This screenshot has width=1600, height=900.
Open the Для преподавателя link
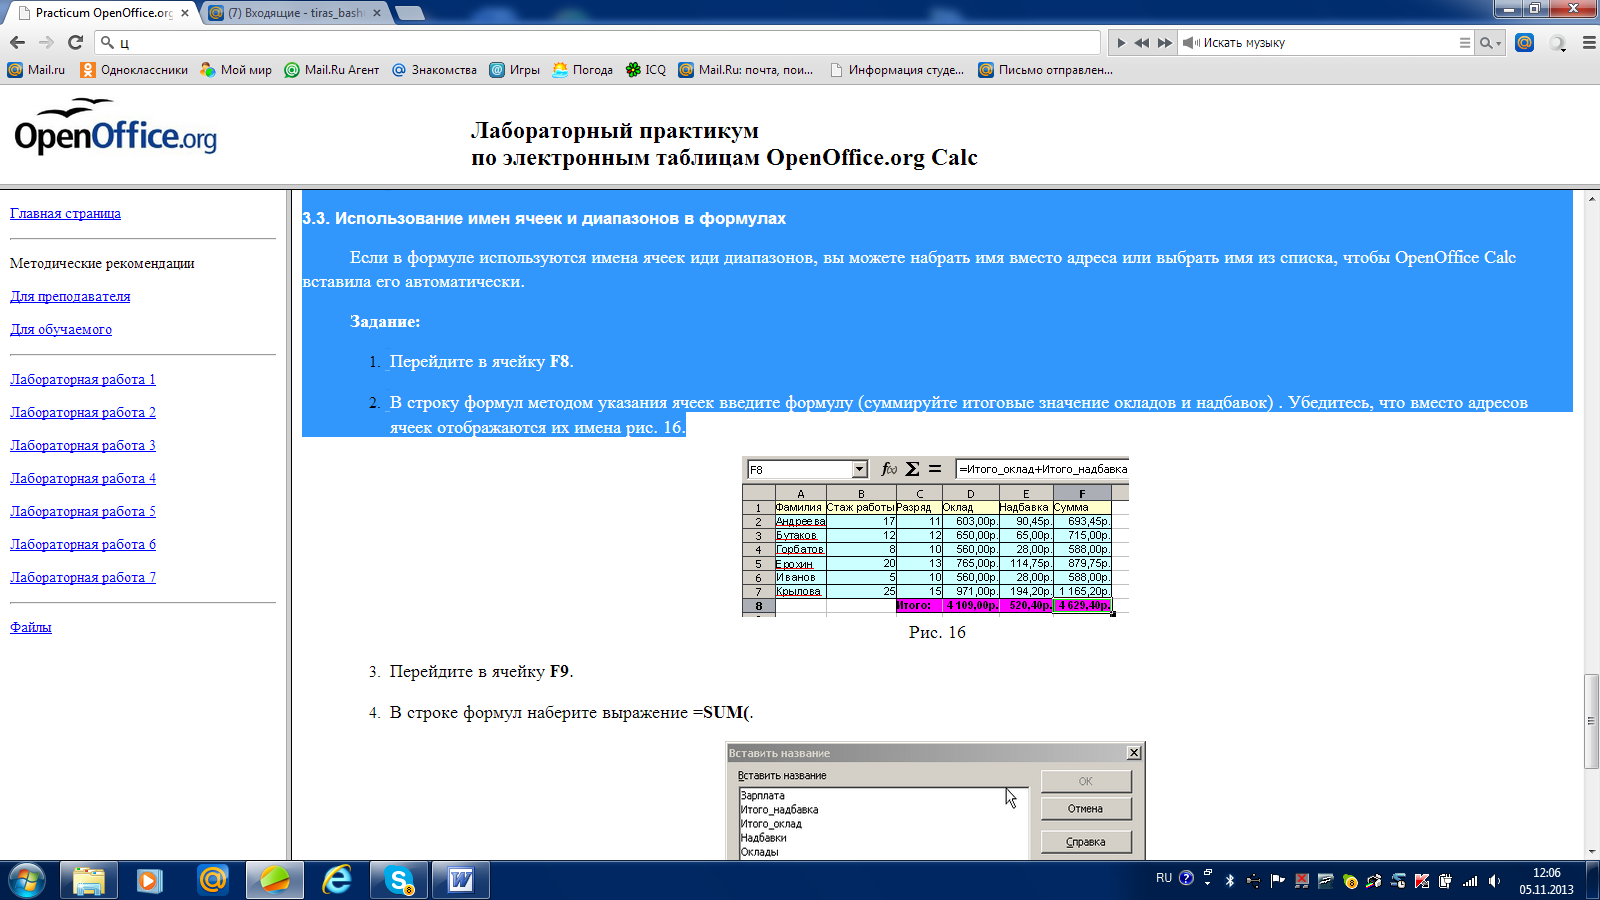70,296
